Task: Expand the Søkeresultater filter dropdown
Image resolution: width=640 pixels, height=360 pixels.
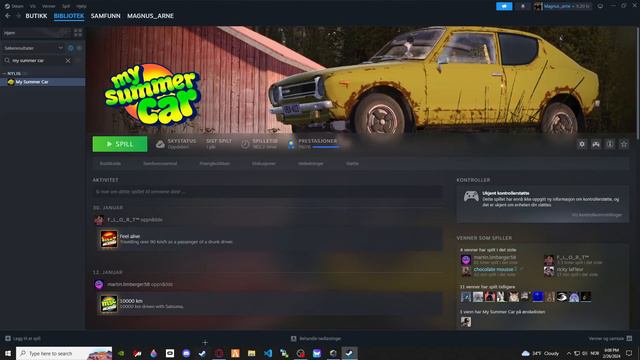Action: pos(33,48)
